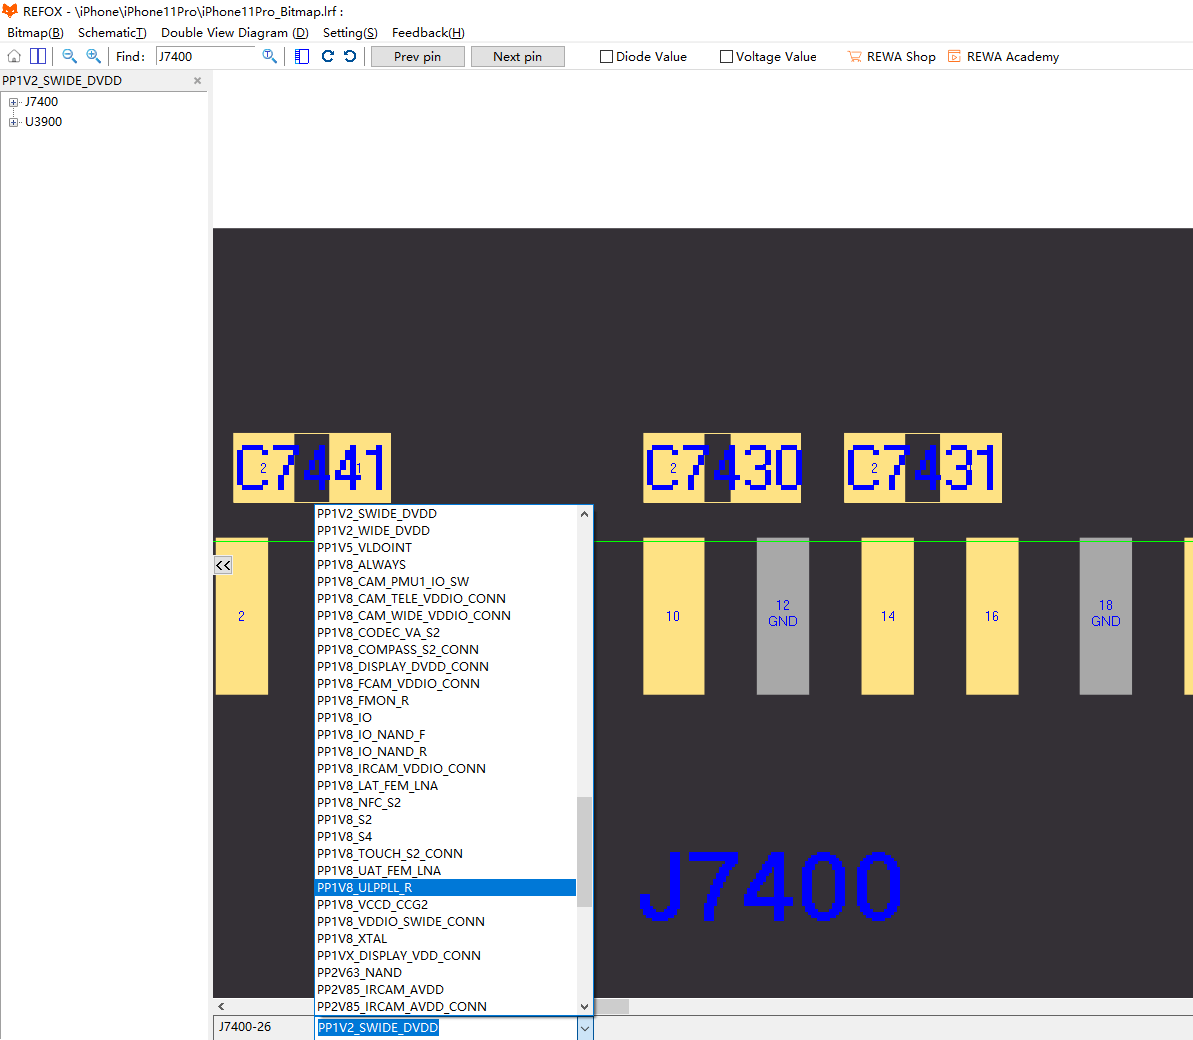The height and width of the screenshot is (1040, 1193).
Task: Click the home icon in toolbar
Action: (x=14, y=56)
